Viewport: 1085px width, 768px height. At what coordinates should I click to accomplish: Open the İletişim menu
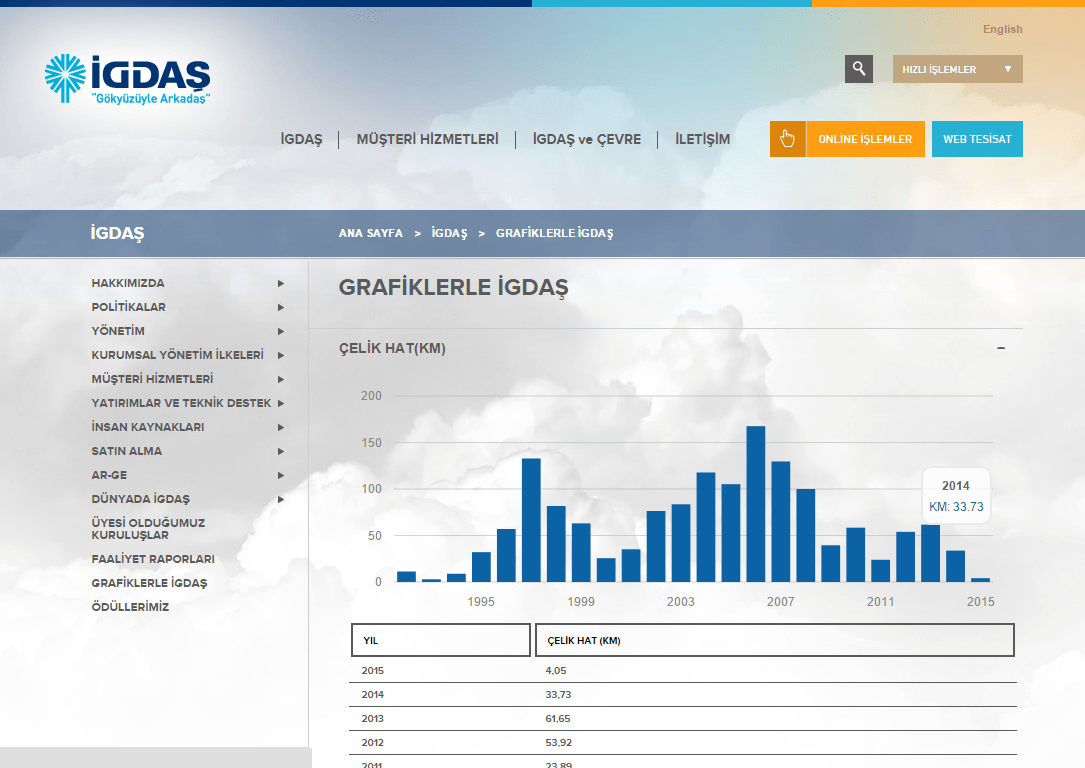(702, 139)
